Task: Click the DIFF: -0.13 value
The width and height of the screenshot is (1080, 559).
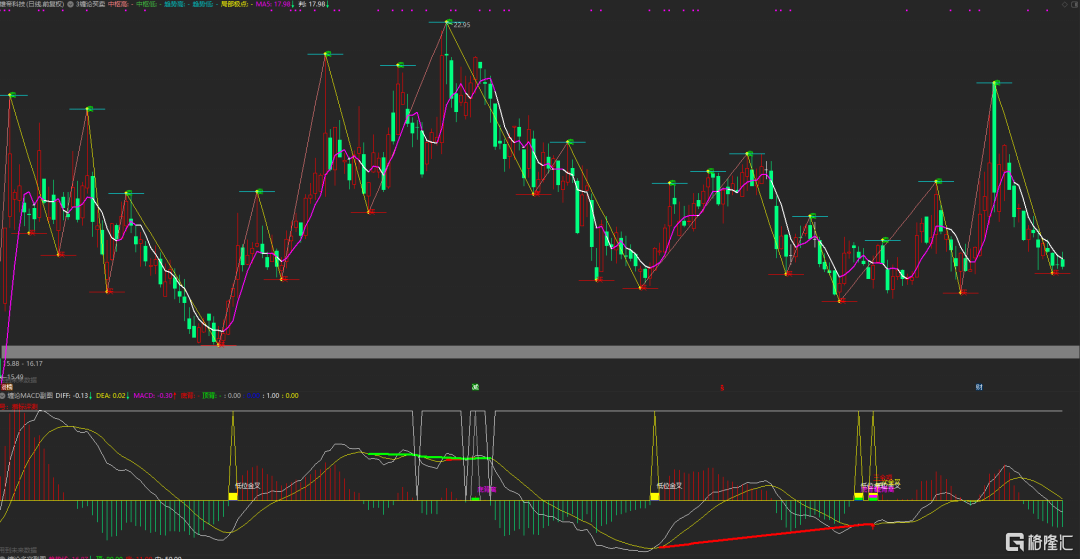Action: coord(74,396)
